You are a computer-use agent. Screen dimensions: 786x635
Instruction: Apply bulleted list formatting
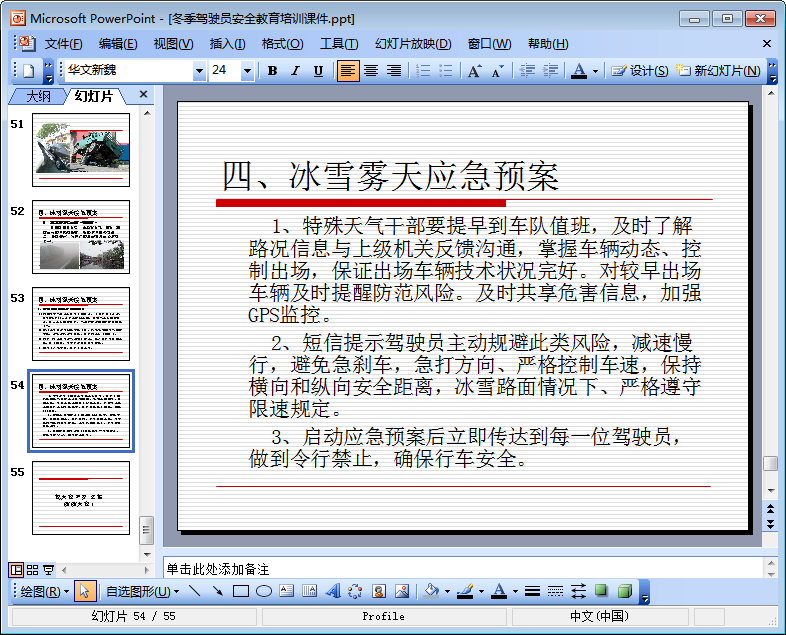[x=446, y=71]
